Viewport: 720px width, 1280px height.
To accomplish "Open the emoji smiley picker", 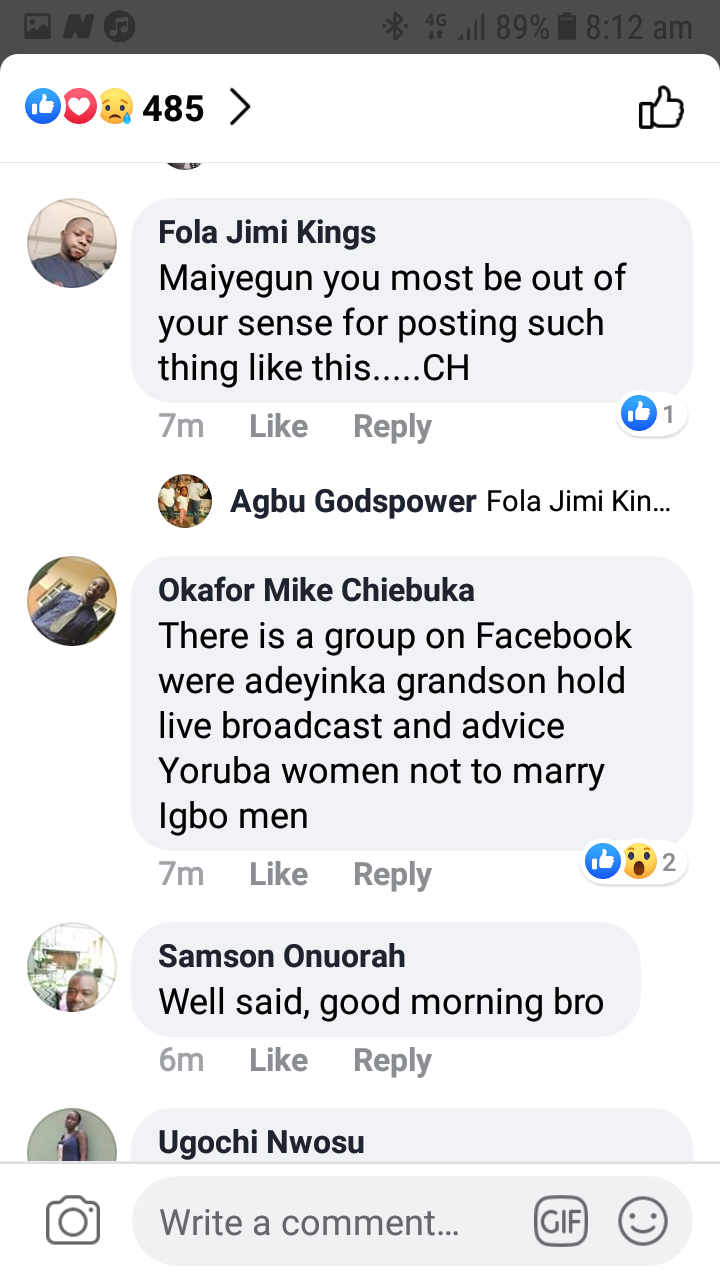I will (x=643, y=1221).
